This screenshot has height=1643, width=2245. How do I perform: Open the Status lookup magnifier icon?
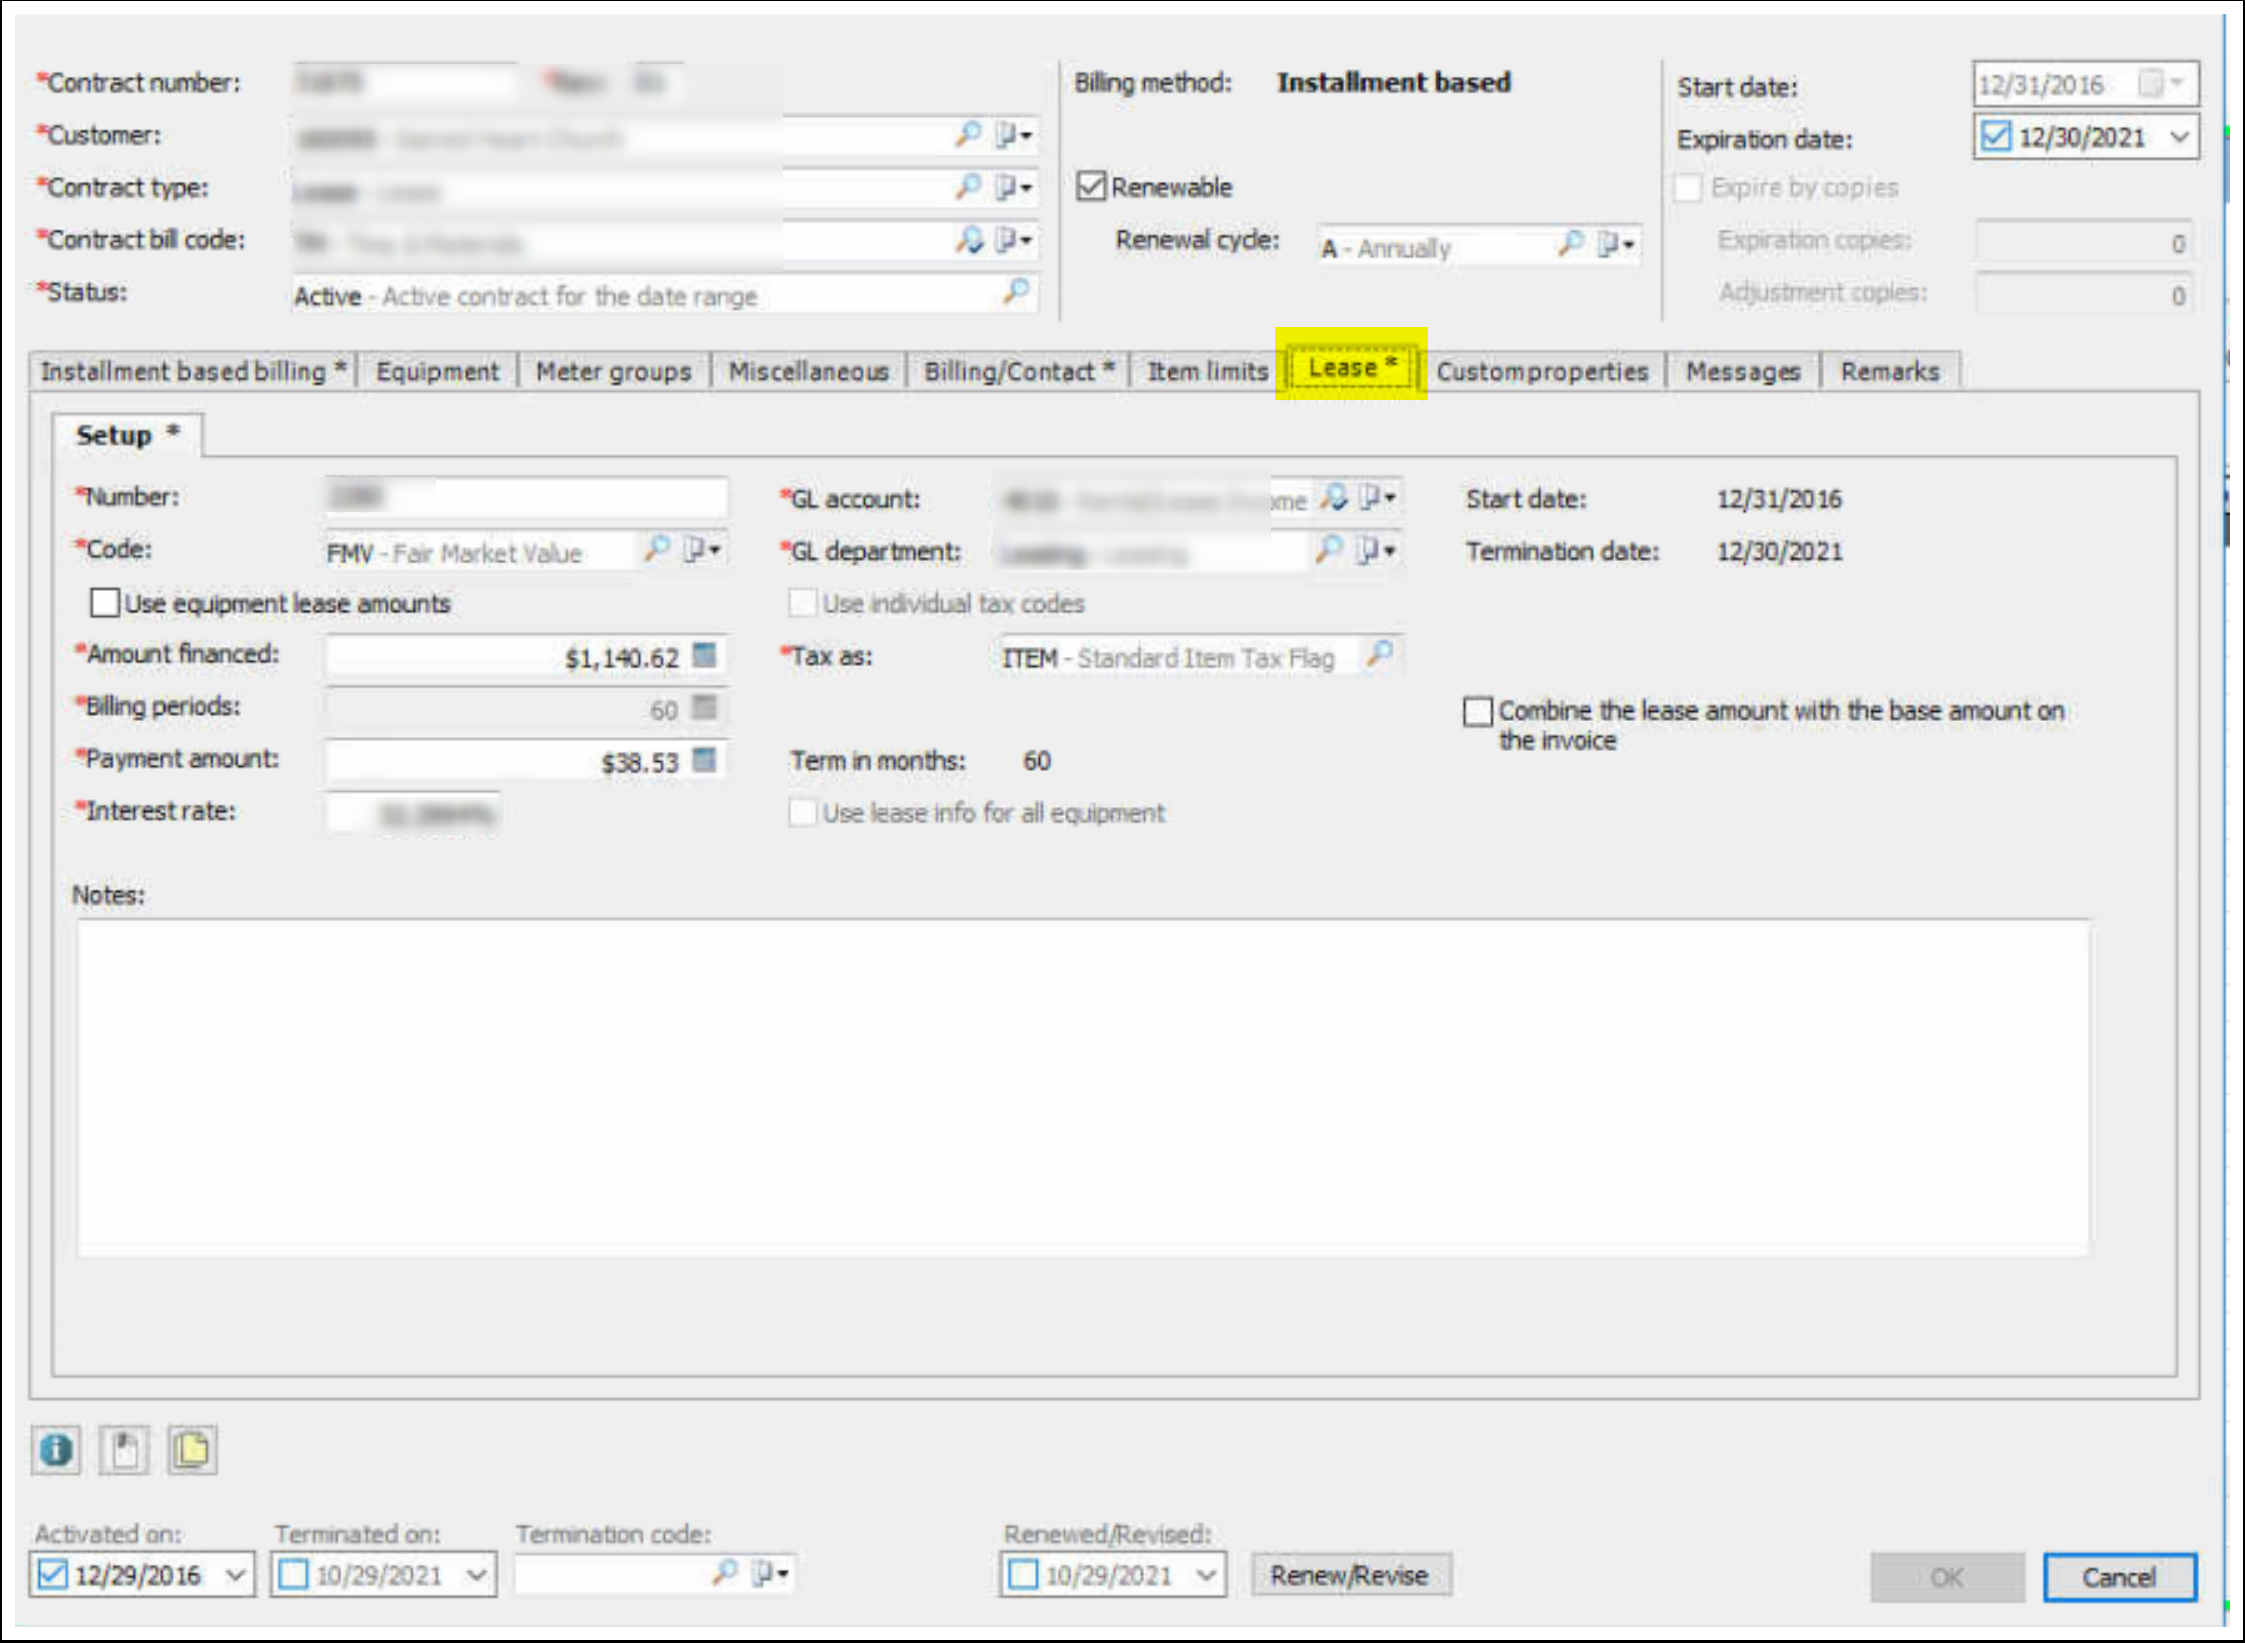1016,292
